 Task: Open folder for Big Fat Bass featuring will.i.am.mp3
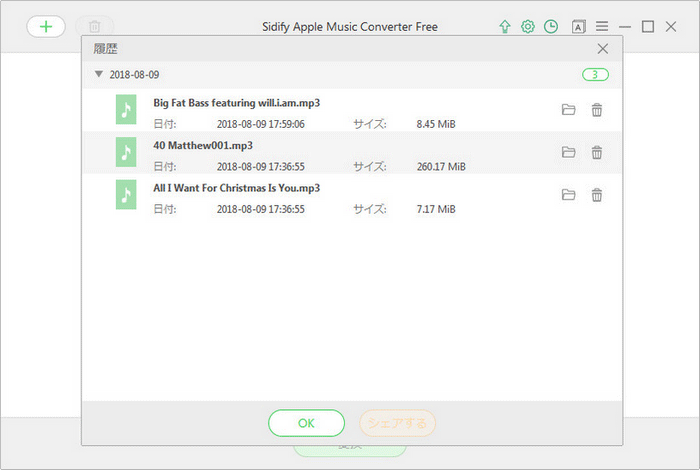click(x=568, y=109)
